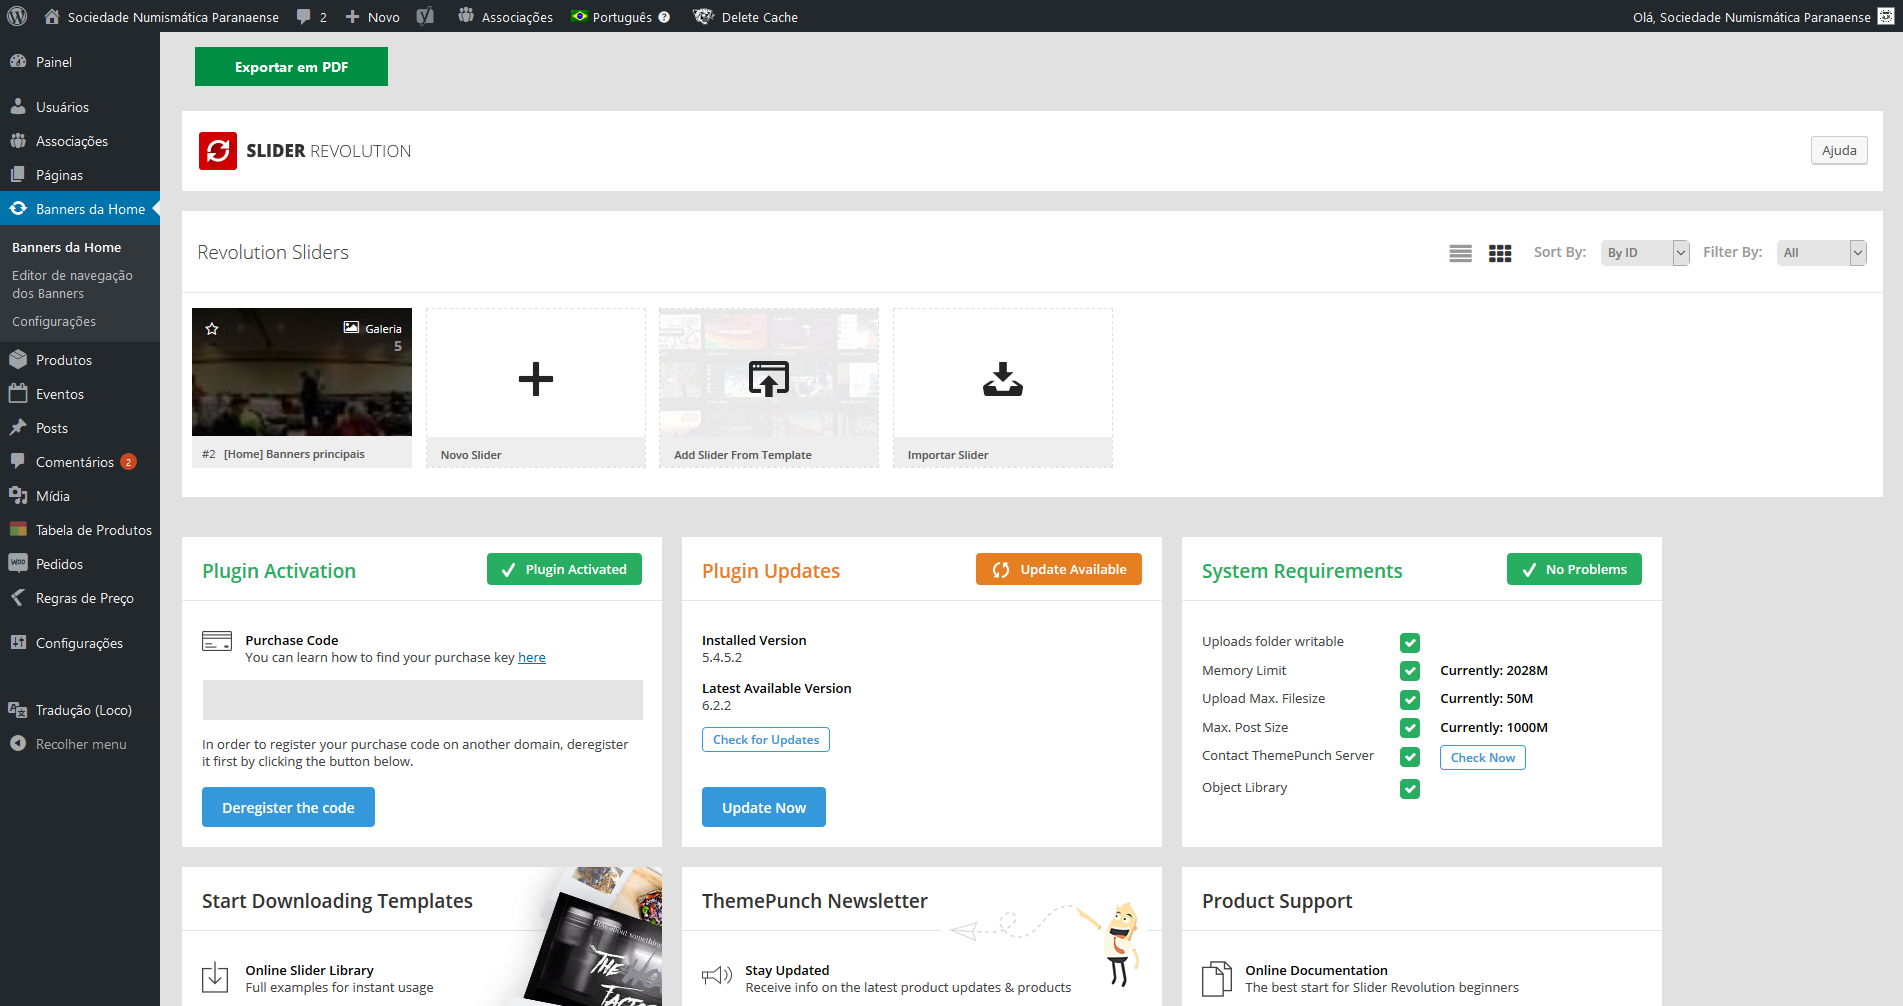Click the Max. Post Size checkmark
Viewport: 1903px width, 1006px height.
pyautogui.click(x=1410, y=728)
